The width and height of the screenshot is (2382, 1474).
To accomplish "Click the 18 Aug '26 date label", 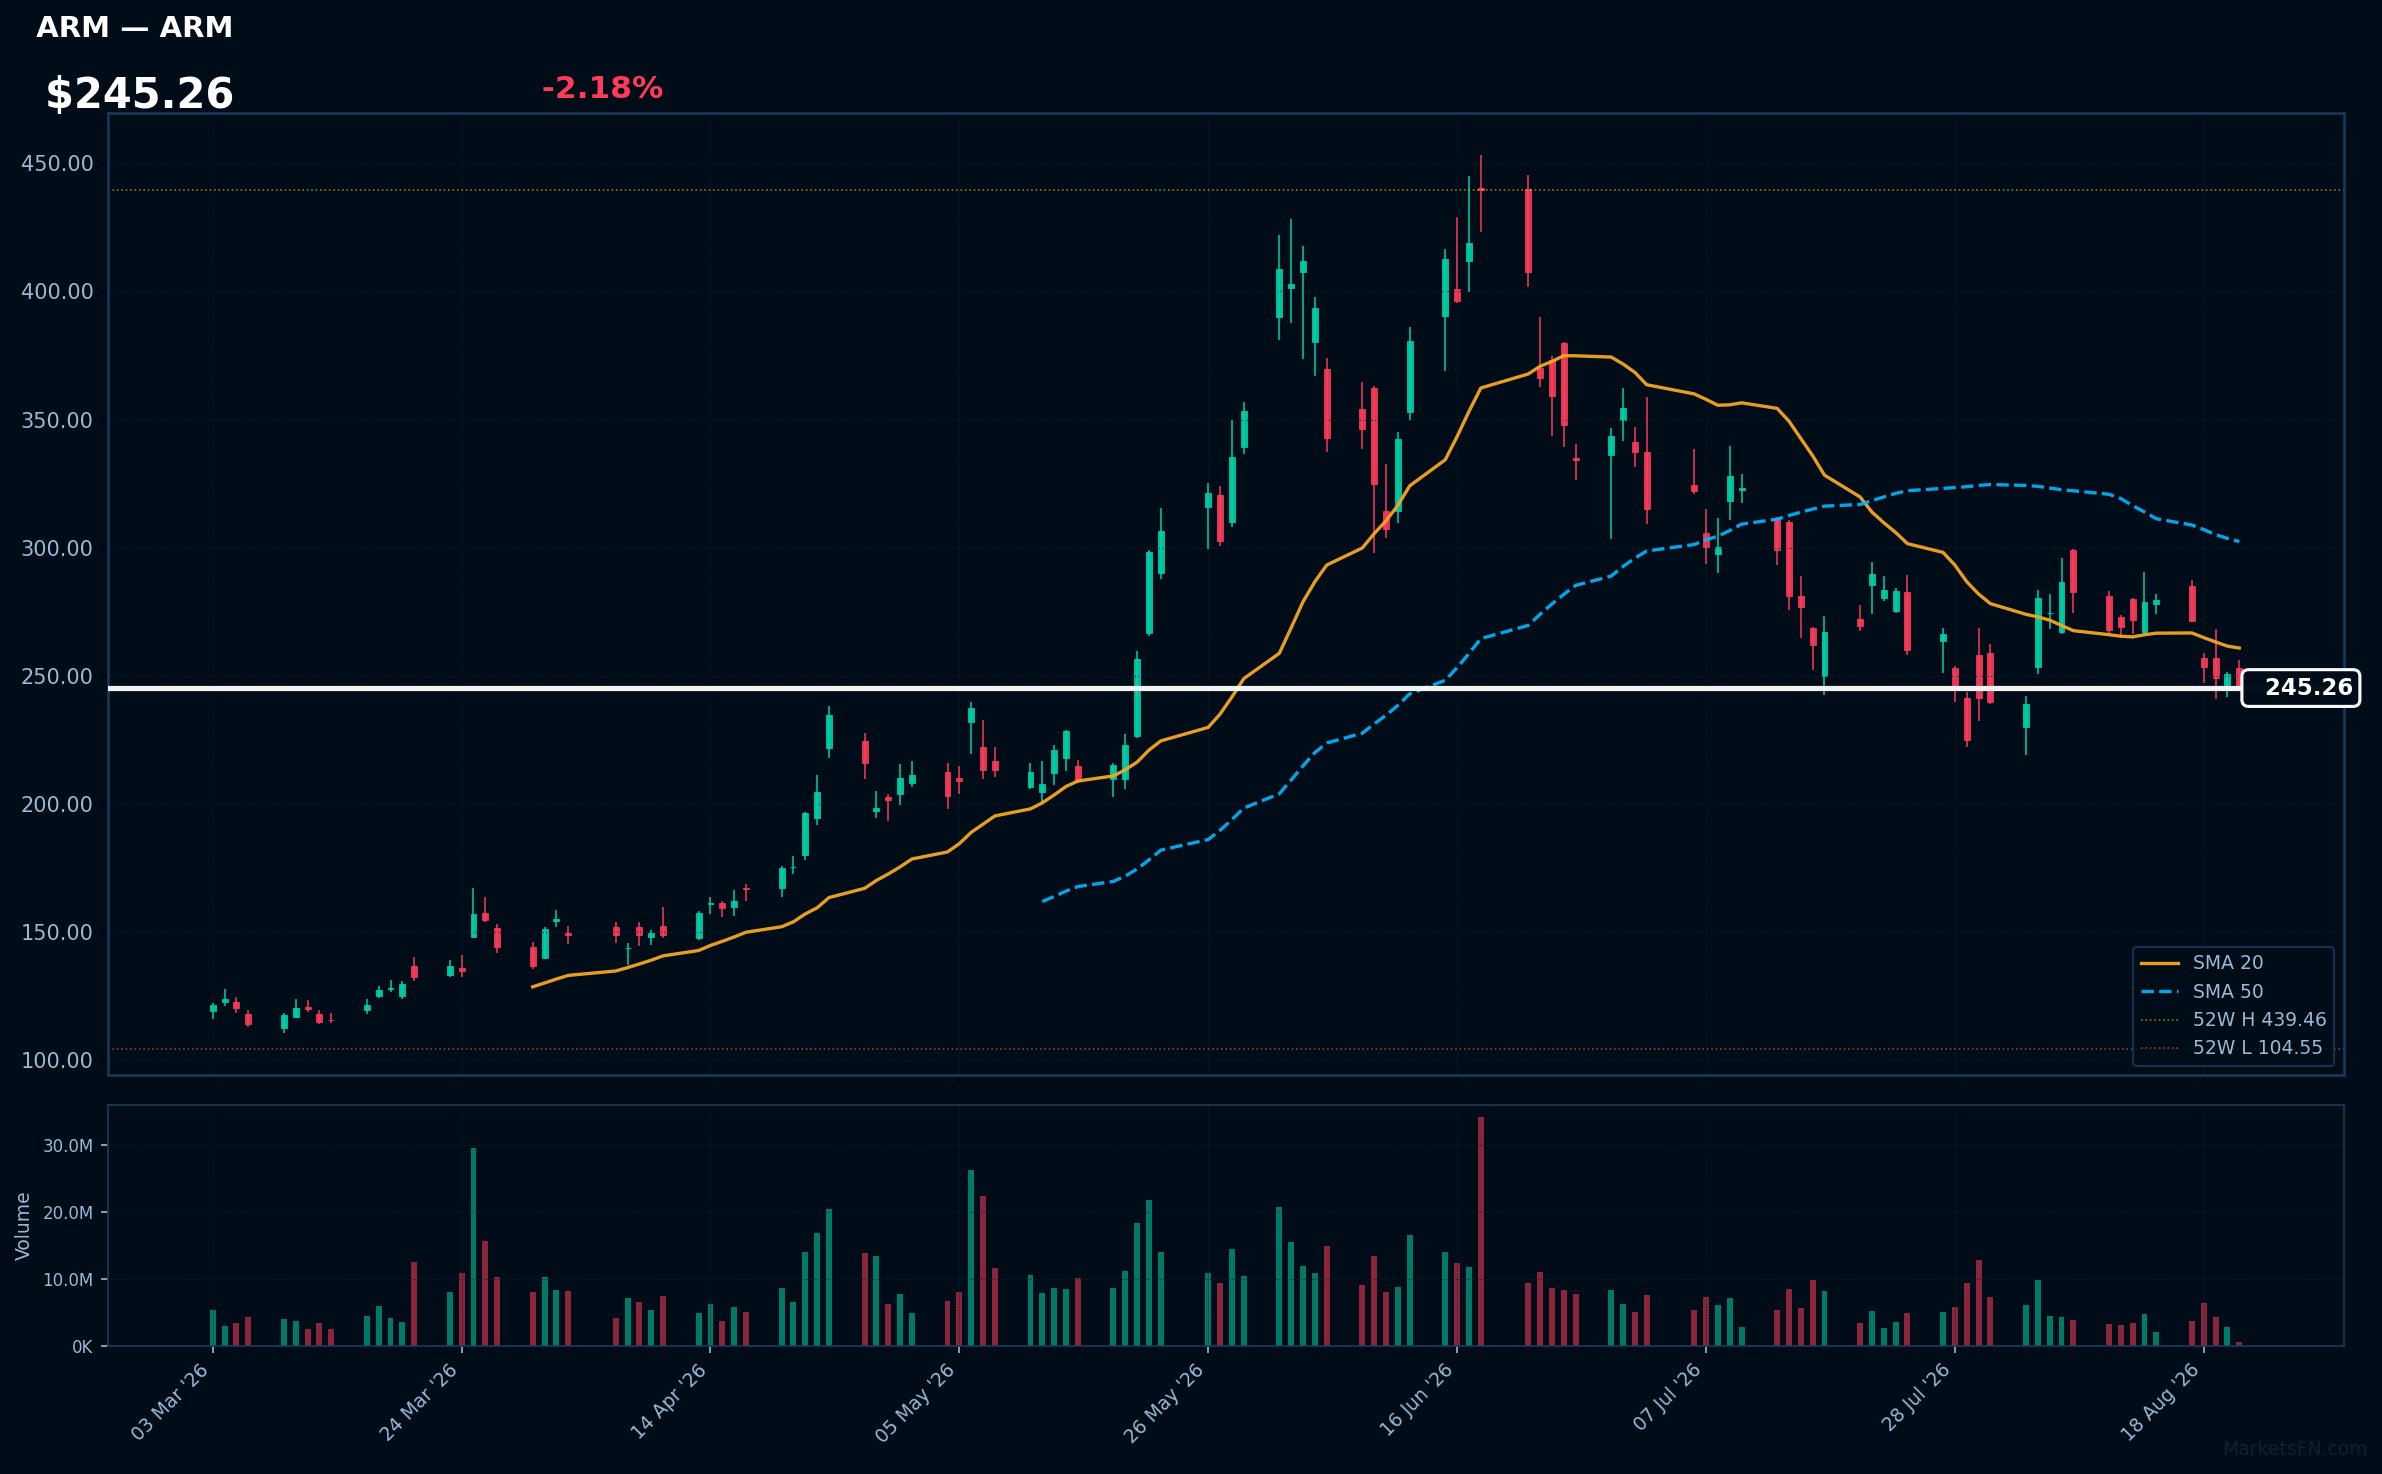I will pos(2161,1401).
